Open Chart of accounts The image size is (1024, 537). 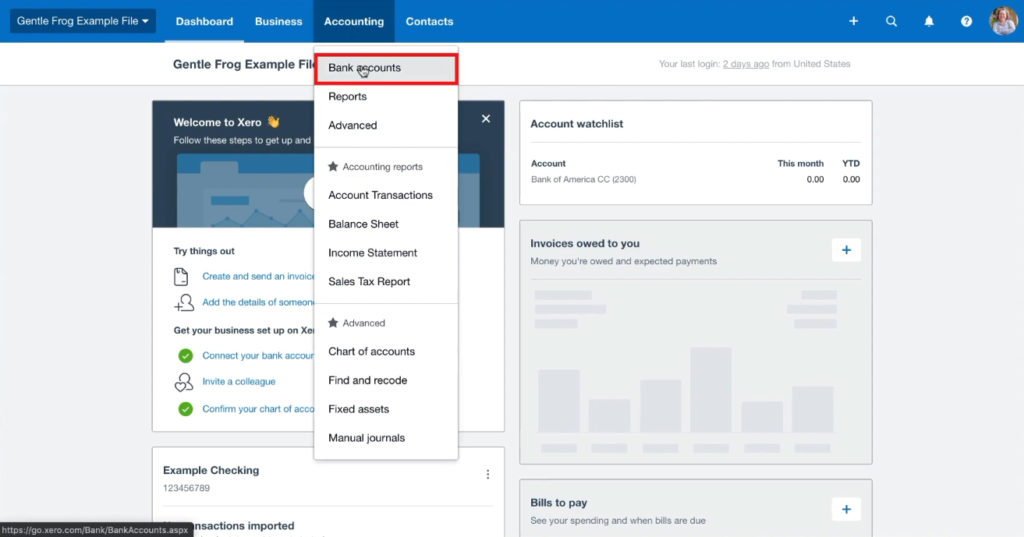[x=386, y=351]
